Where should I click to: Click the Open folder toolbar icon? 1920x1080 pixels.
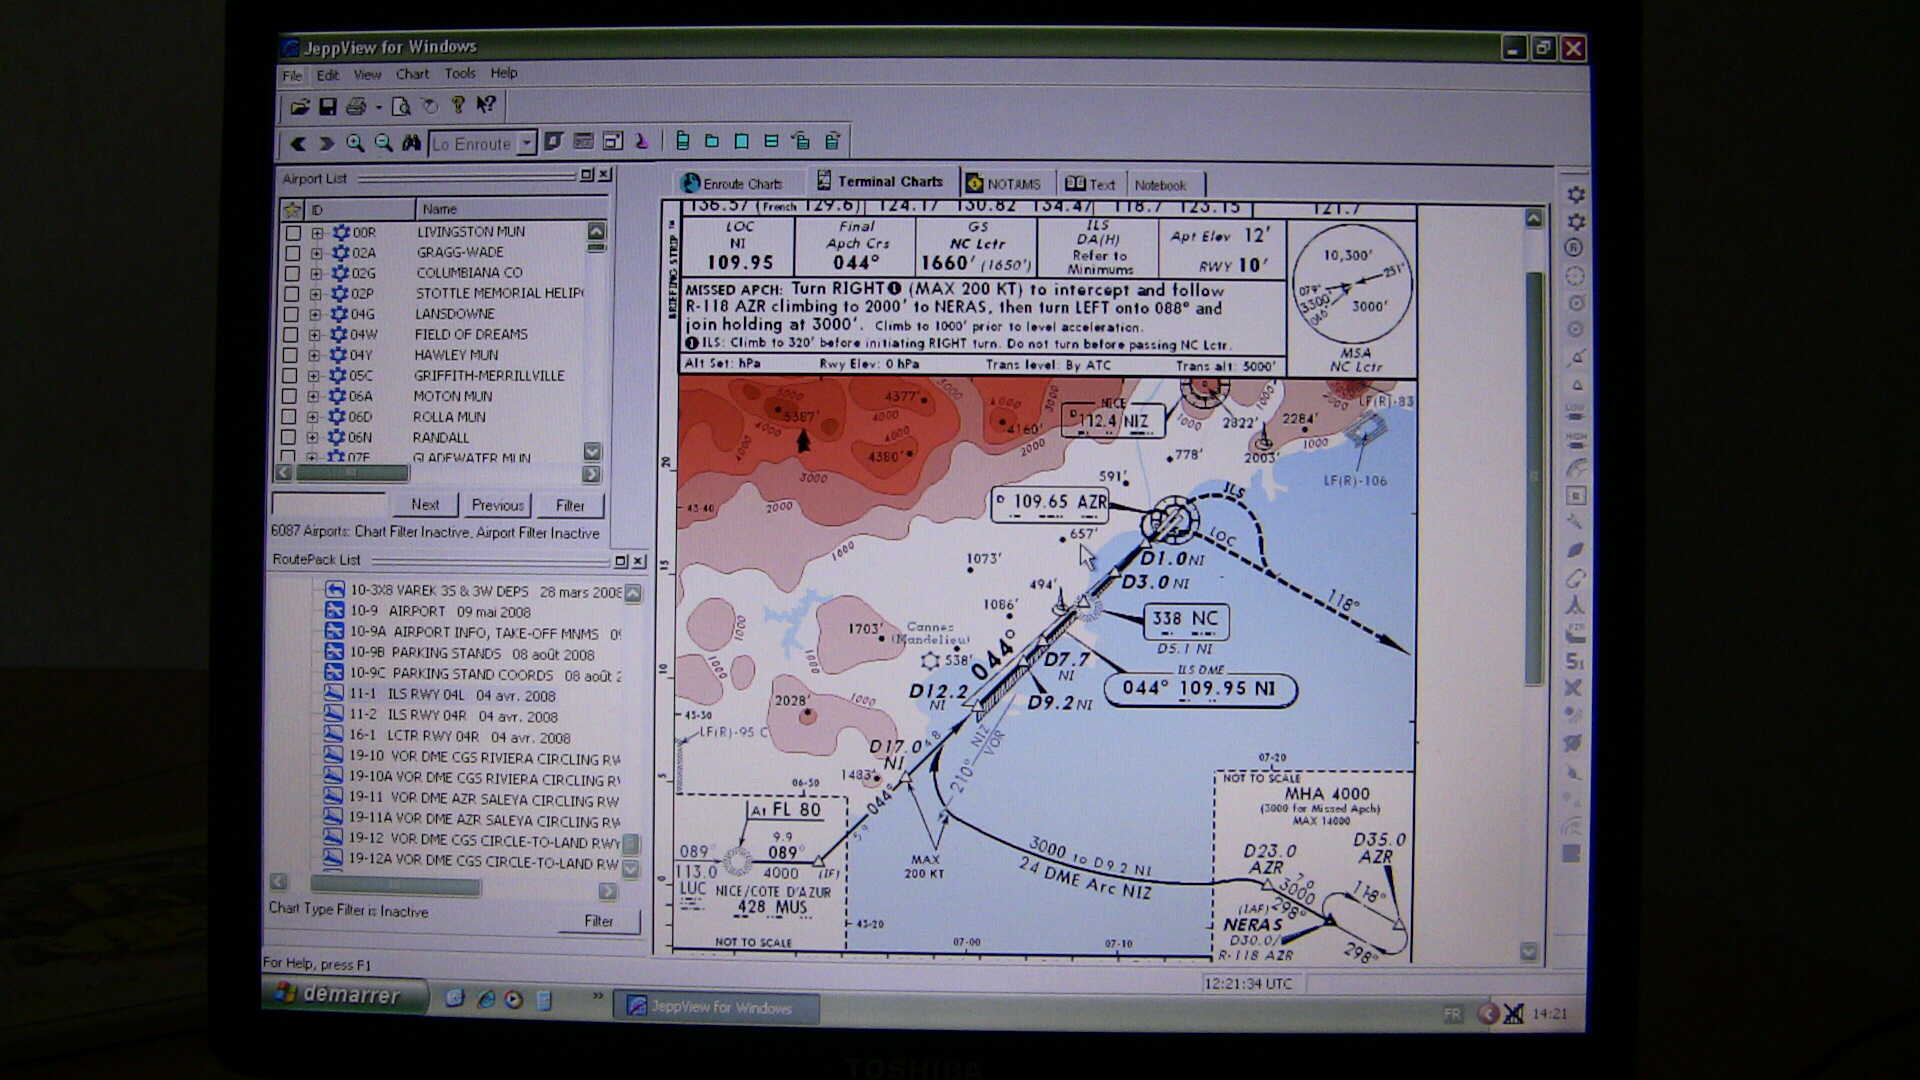tap(299, 106)
